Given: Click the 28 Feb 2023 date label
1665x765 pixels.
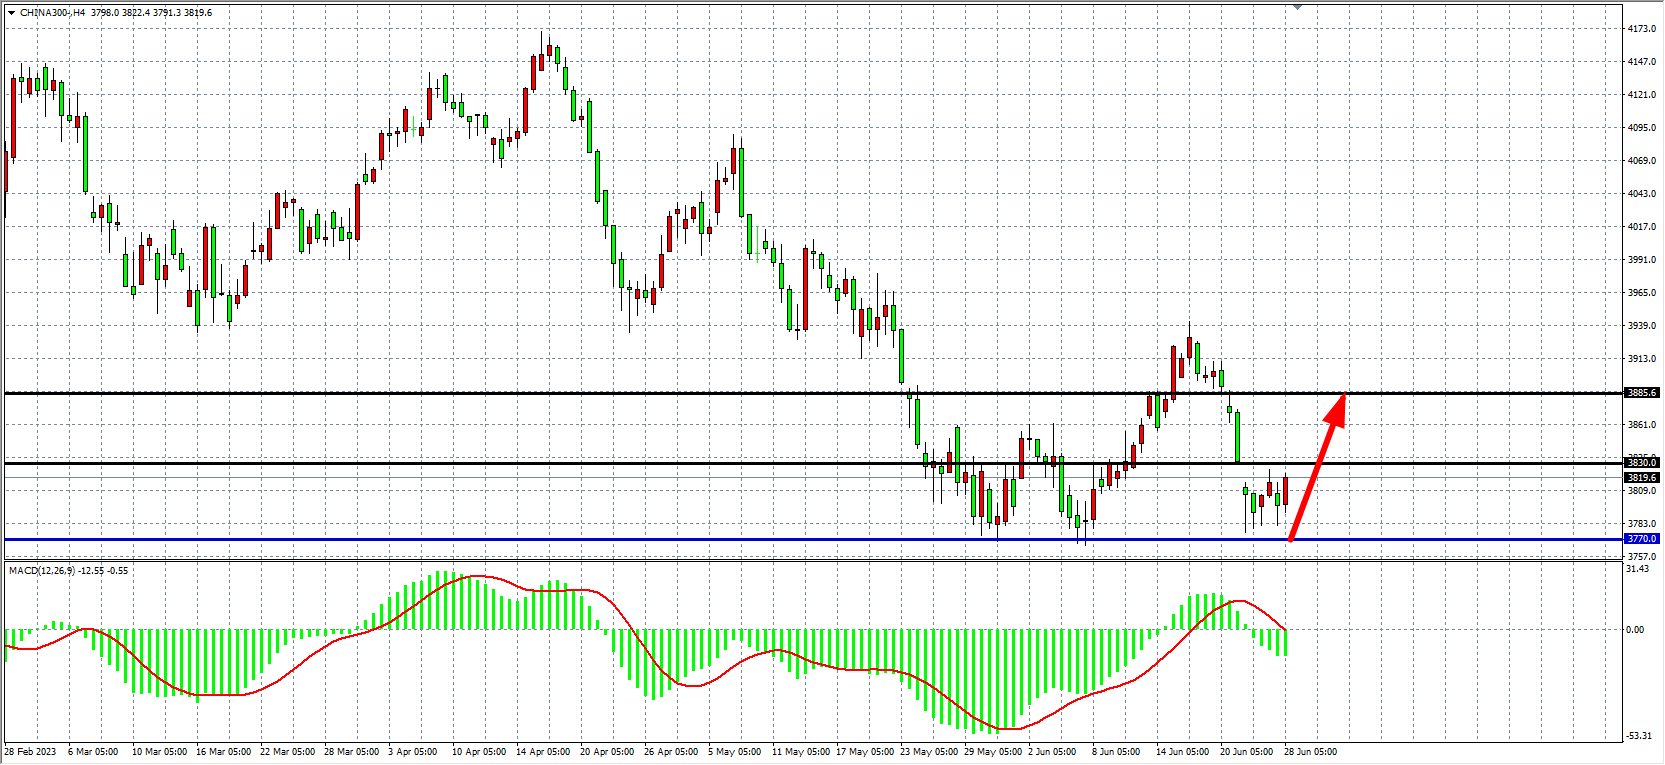Looking at the screenshot, I should coord(30,752).
